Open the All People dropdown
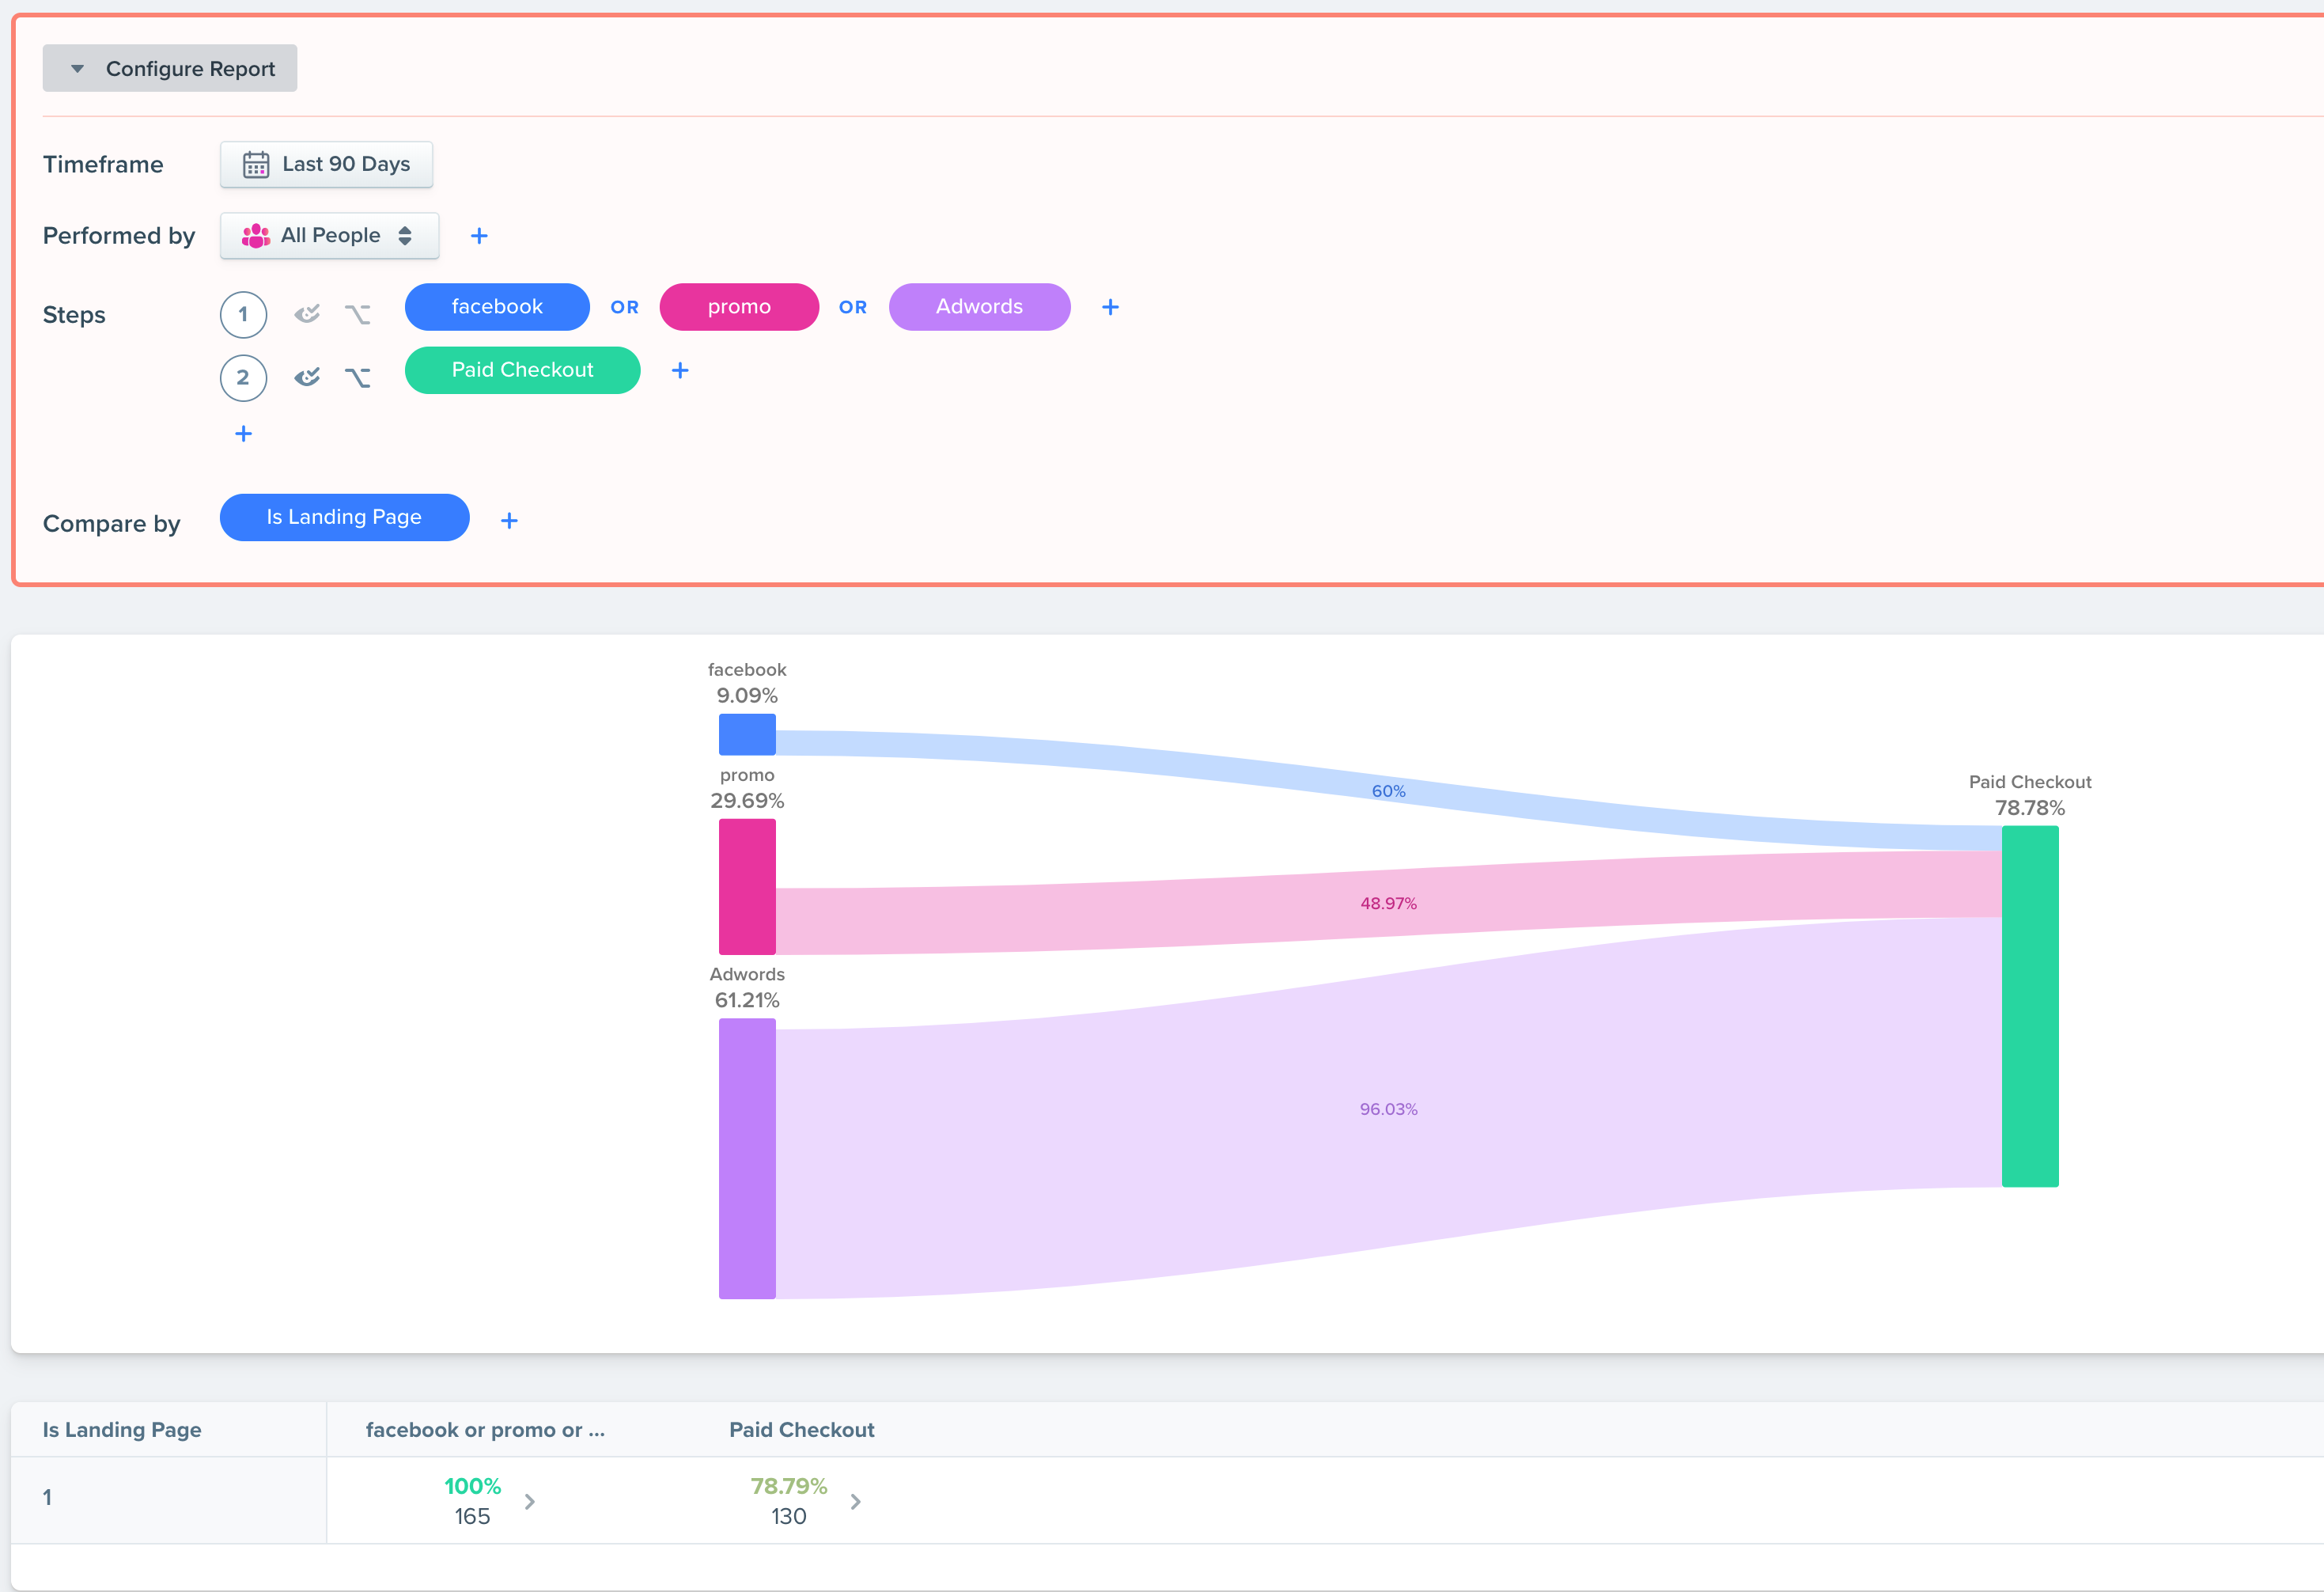 tap(329, 236)
